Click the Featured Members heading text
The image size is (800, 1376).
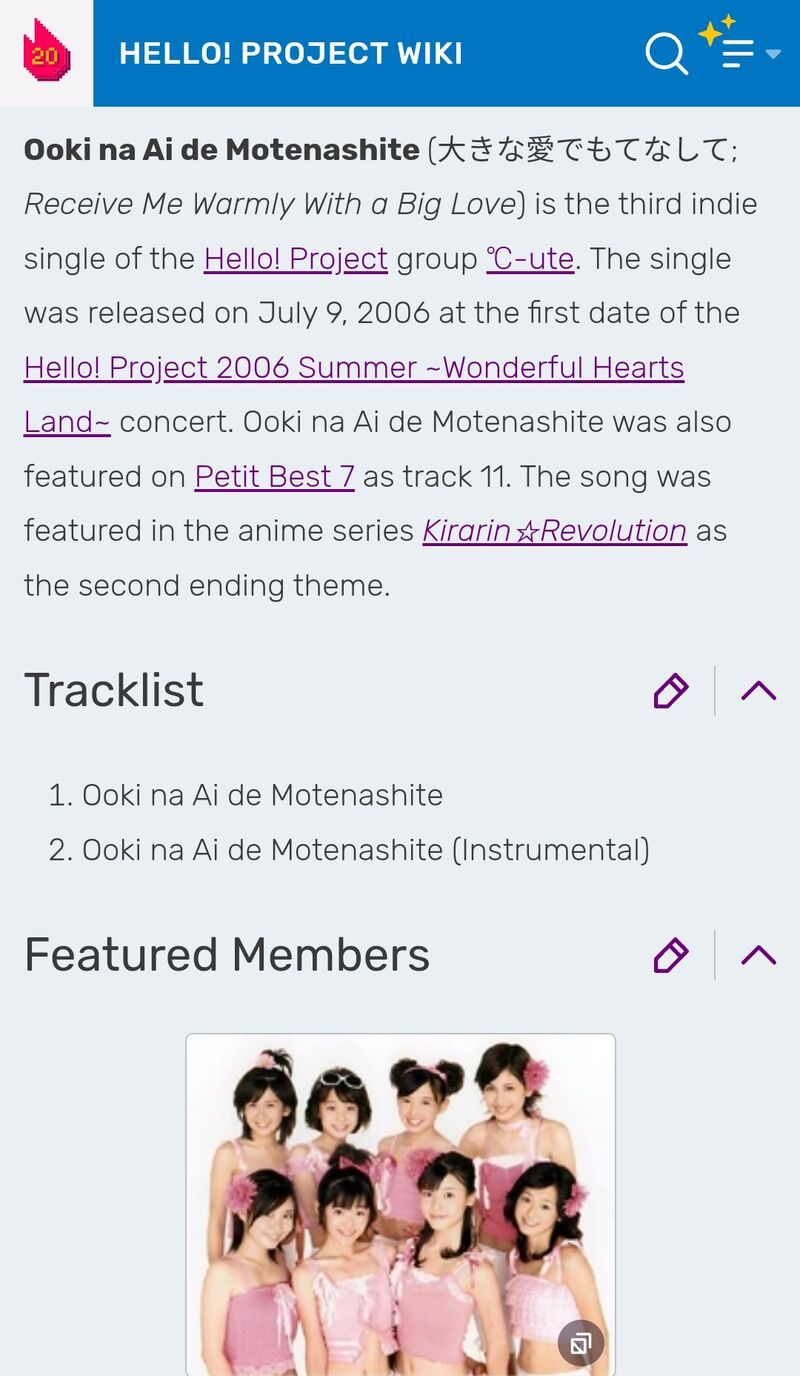click(x=227, y=955)
